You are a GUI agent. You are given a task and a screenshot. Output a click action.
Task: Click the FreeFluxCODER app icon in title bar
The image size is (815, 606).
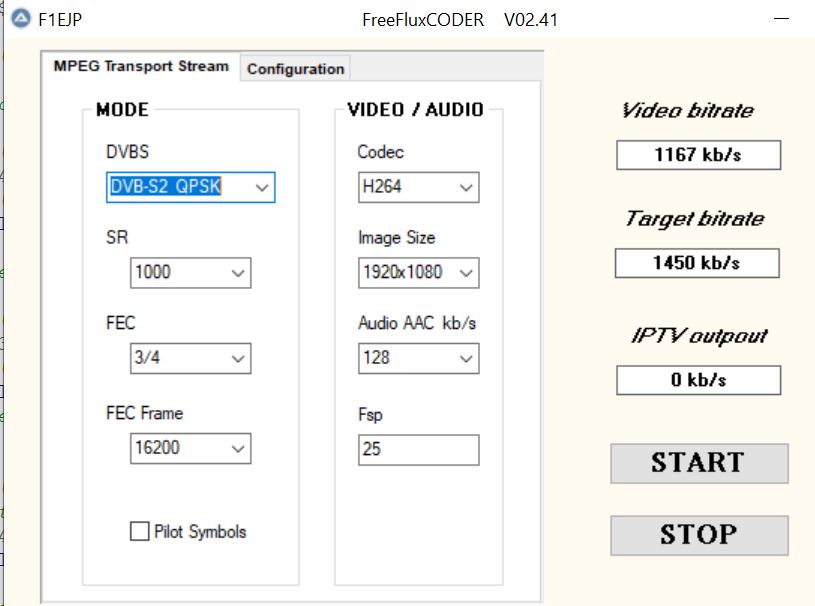[x=21, y=19]
